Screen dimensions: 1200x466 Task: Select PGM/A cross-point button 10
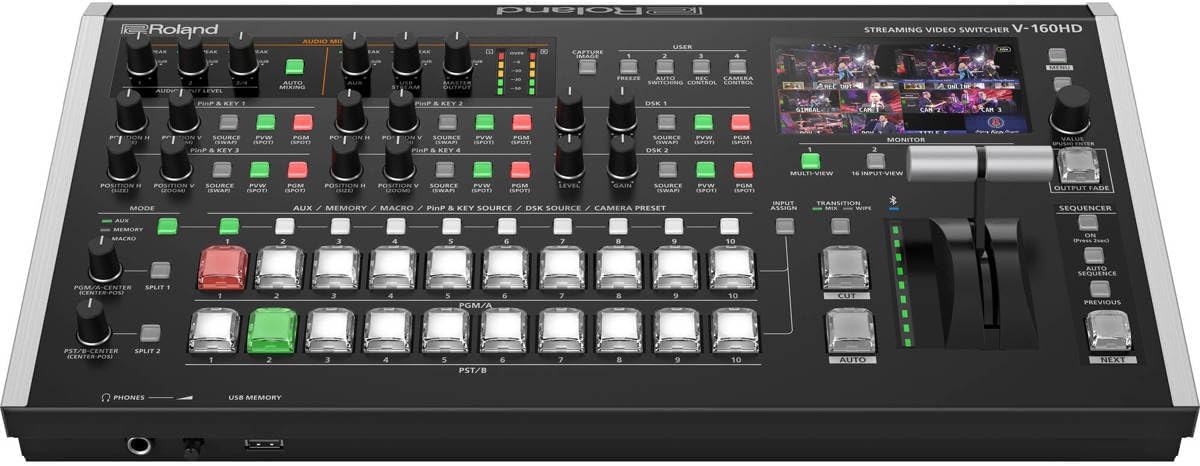[x=734, y=268]
